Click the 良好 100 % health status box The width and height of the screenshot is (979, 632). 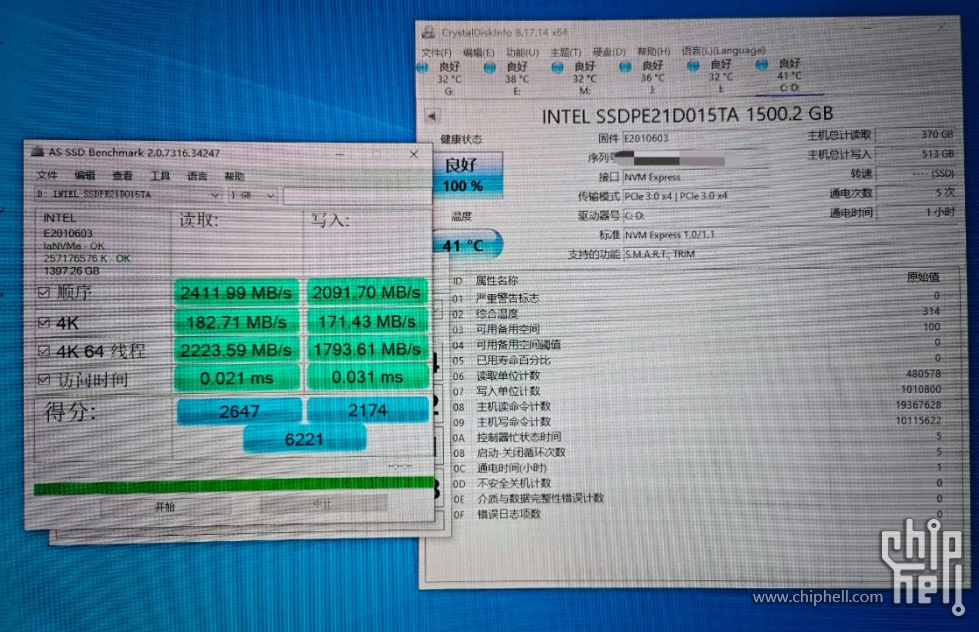(468, 175)
